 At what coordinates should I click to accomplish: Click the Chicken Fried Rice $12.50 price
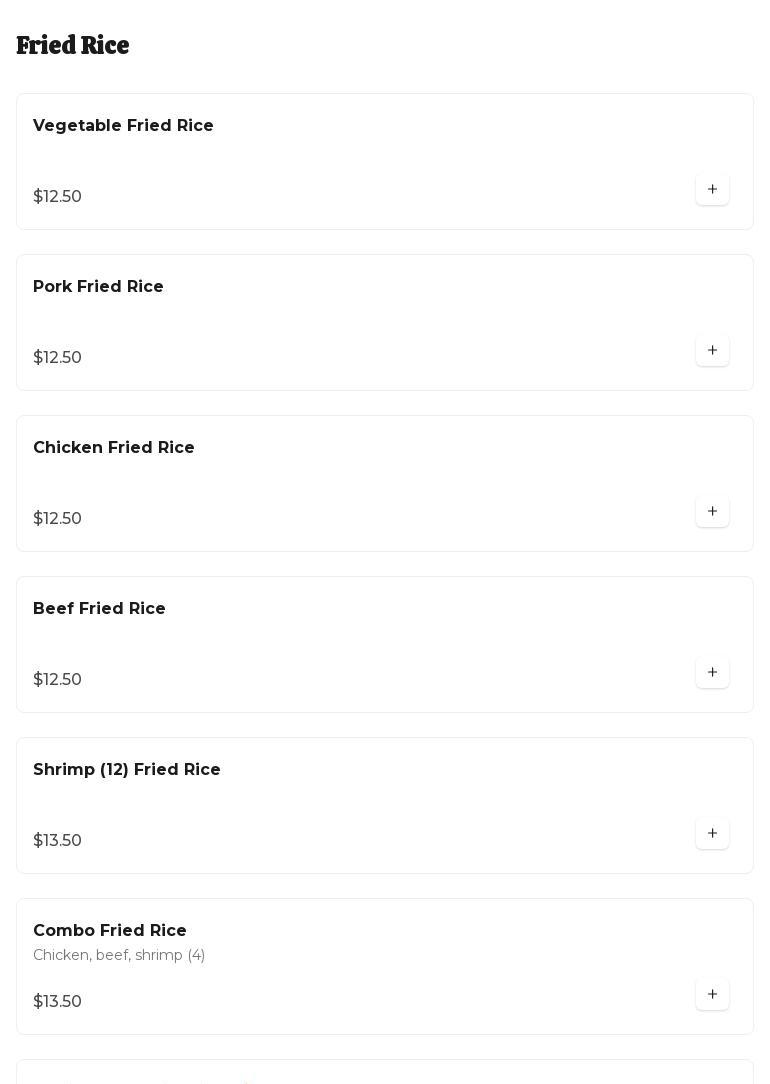58,519
